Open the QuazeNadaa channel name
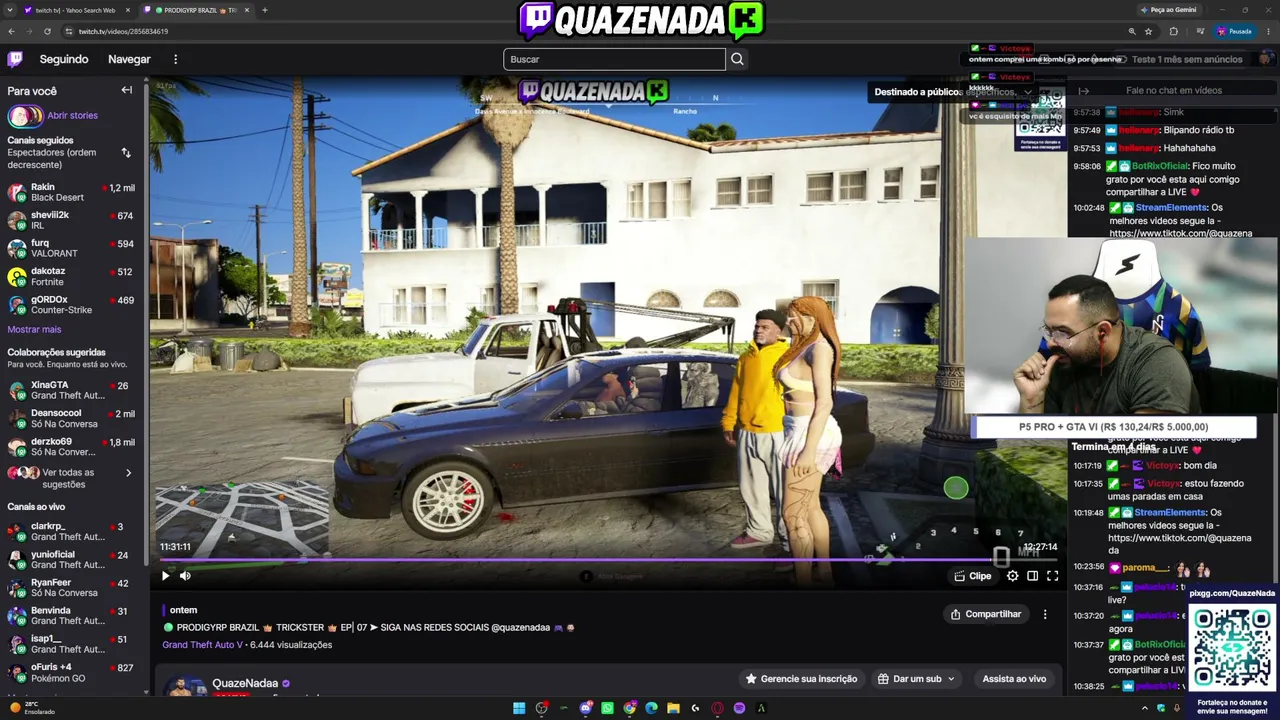 pyautogui.click(x=245, y=683)
